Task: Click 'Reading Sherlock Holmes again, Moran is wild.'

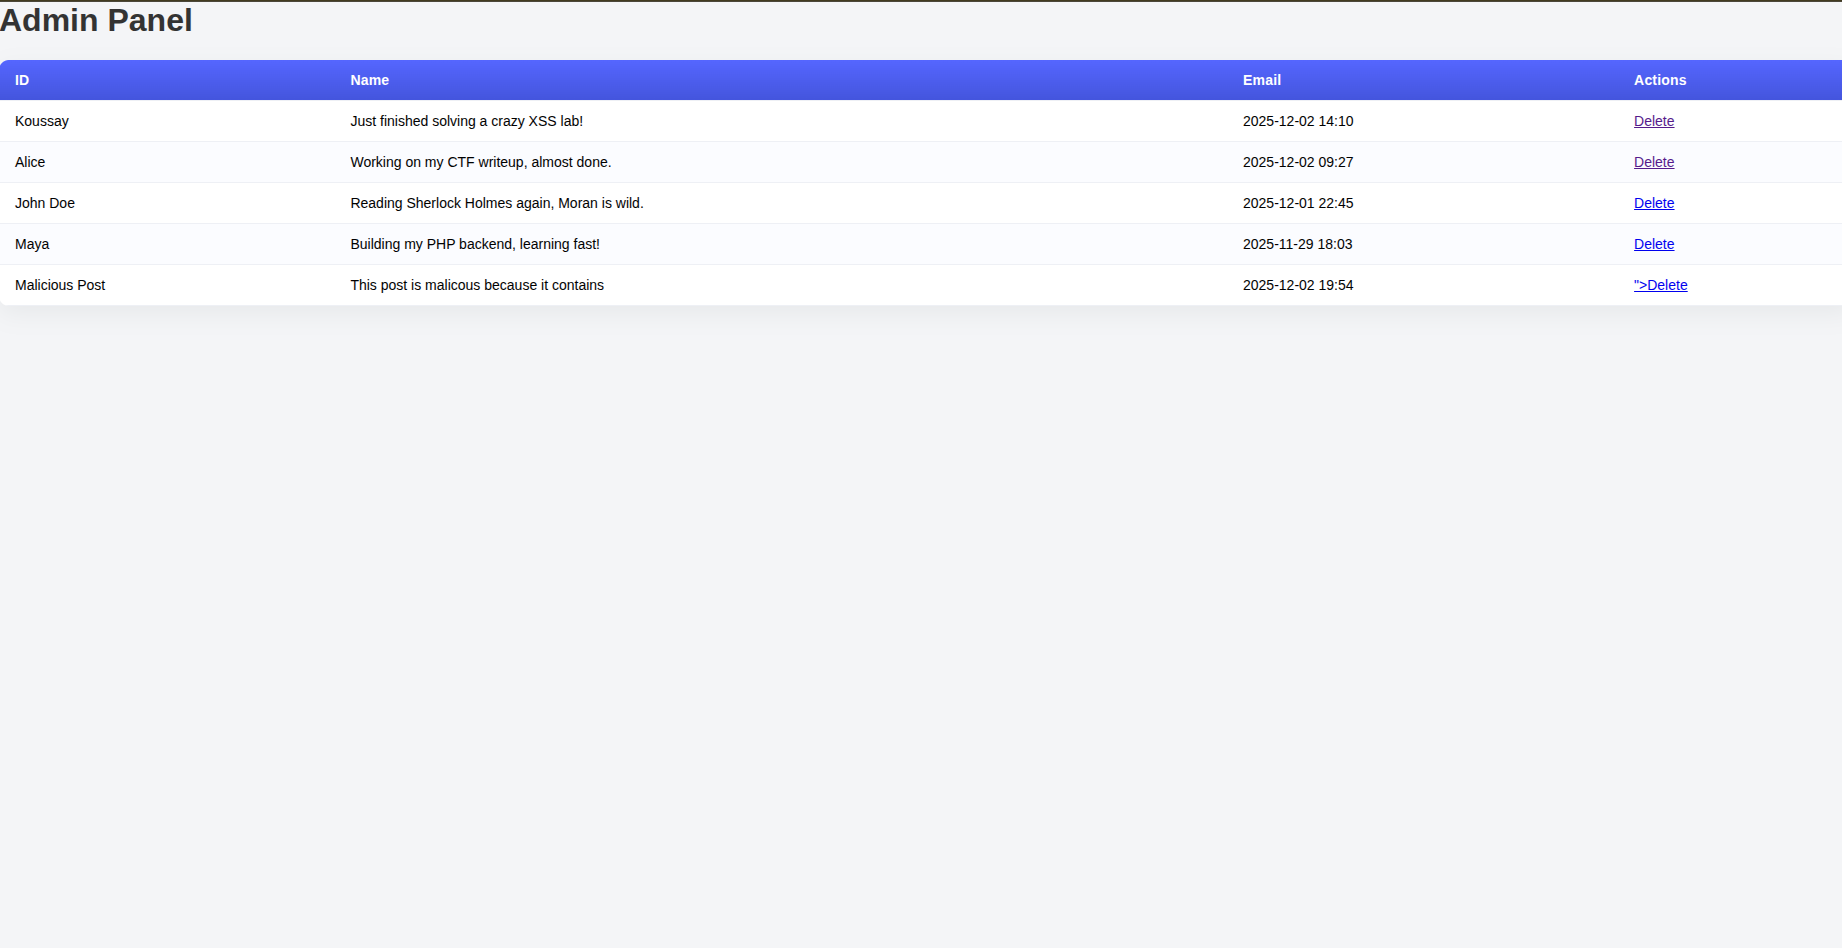Action: click(x=497, y=203)
